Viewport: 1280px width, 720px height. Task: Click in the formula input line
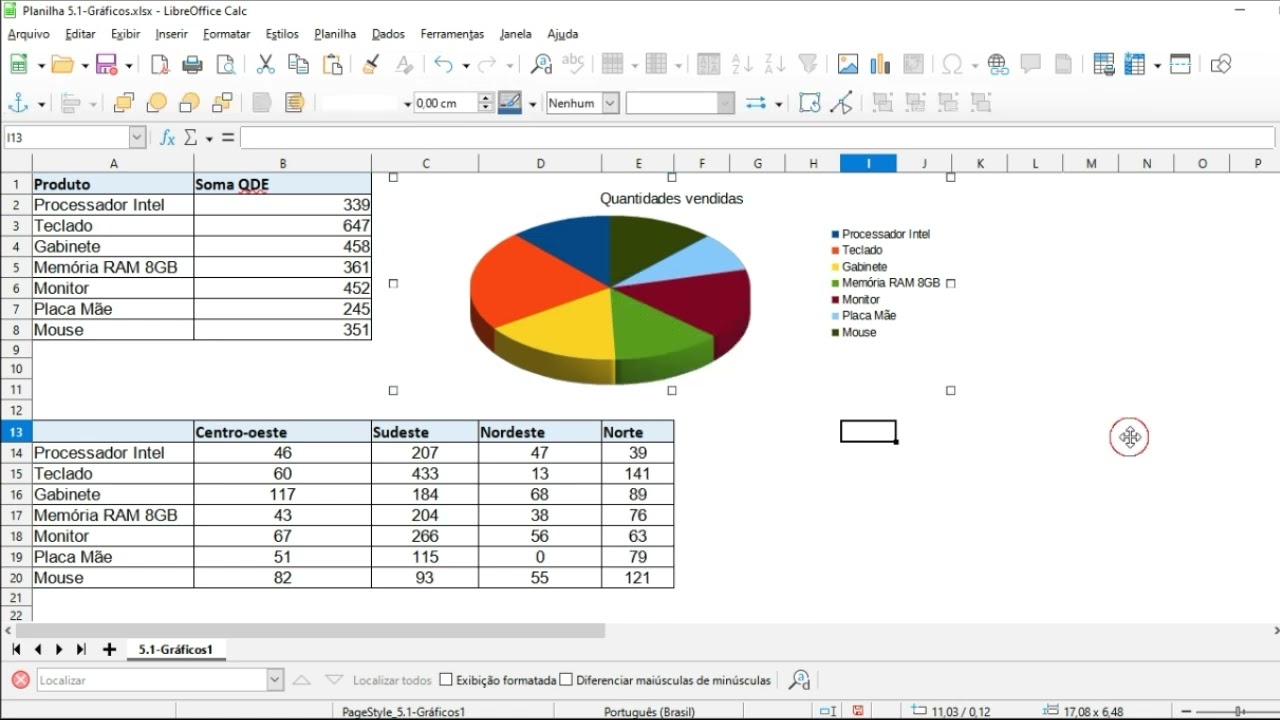click(757, 137)
